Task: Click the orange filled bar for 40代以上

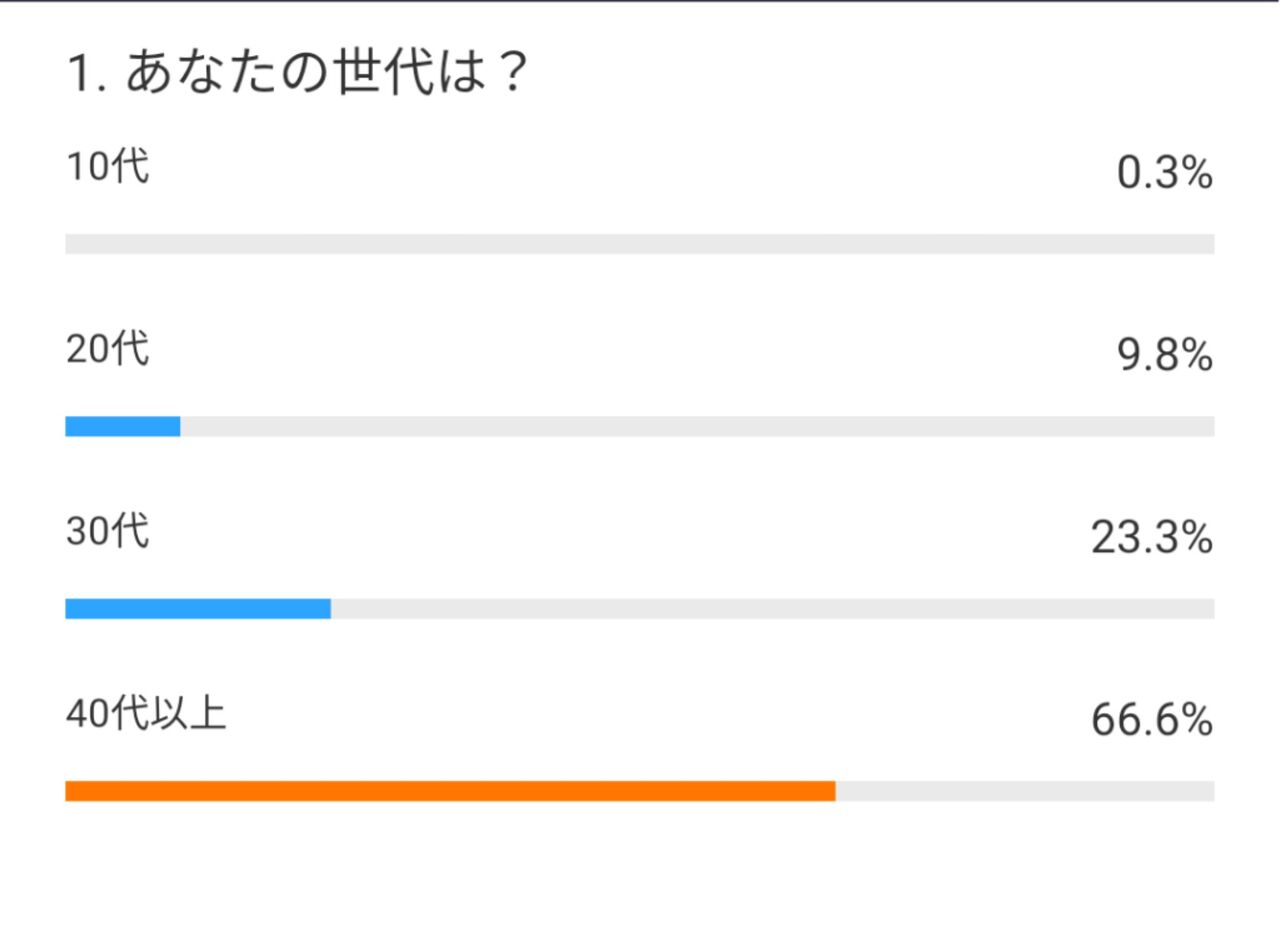Action: (x=450, y=791)
